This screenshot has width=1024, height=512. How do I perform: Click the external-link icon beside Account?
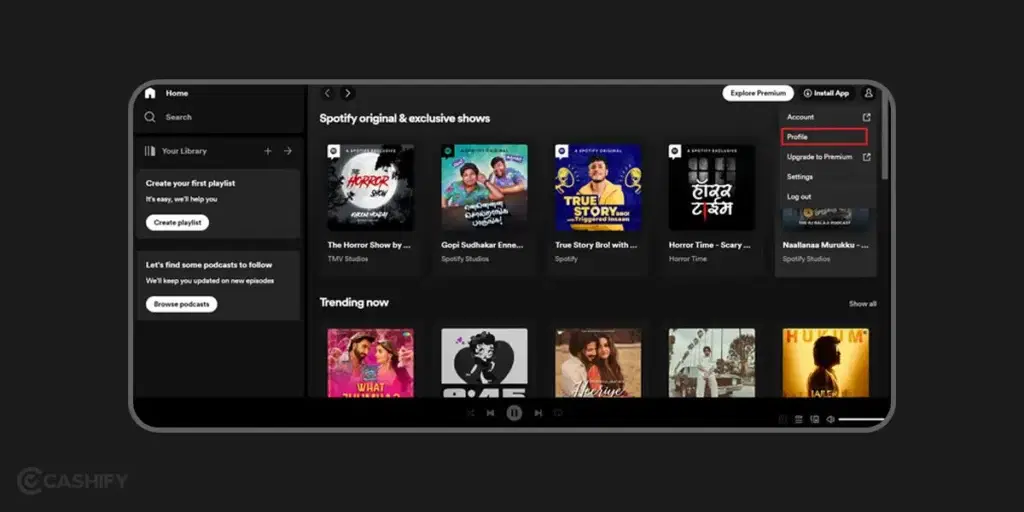(867, 118)
